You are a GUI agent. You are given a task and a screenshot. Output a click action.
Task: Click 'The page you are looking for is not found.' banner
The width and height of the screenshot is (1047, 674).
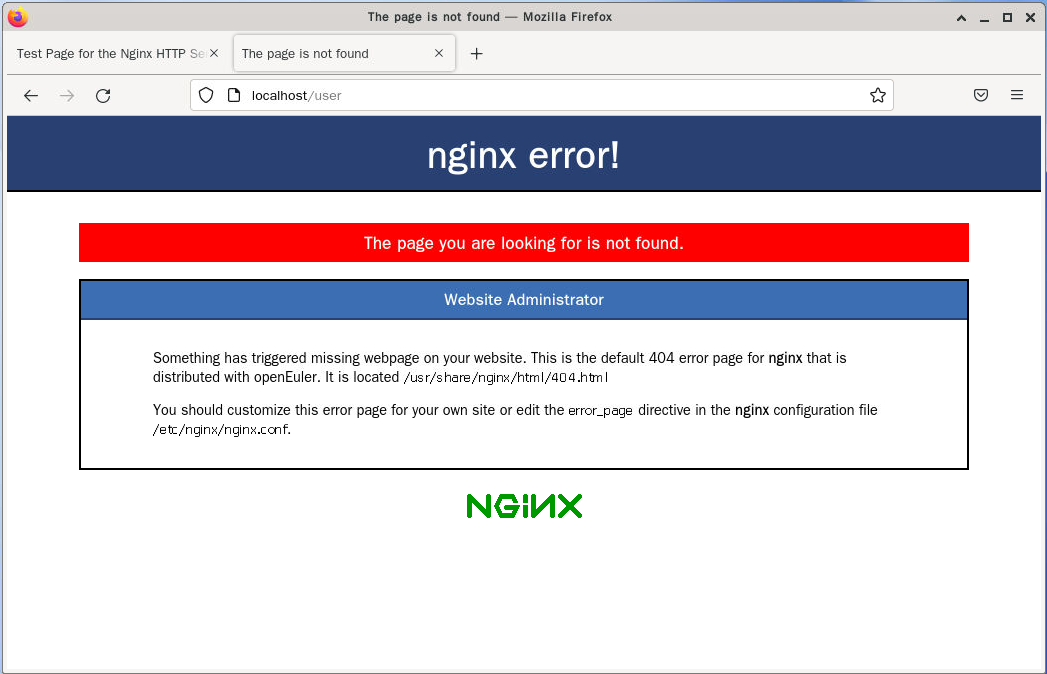(524, 242)
